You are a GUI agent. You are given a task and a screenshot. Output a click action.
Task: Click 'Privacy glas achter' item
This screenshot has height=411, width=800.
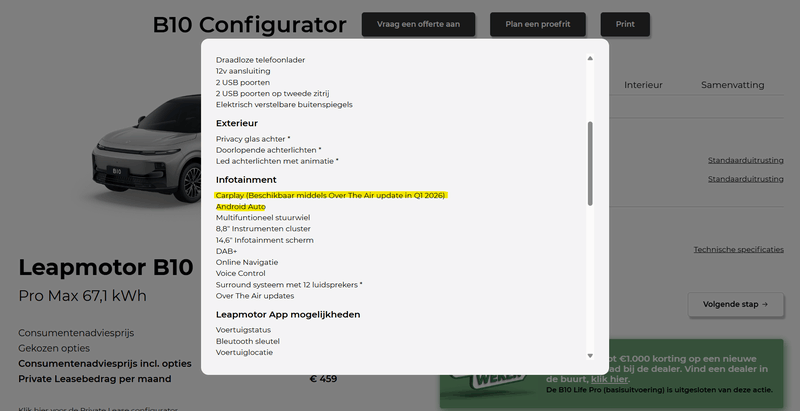[x=253, y=139]
